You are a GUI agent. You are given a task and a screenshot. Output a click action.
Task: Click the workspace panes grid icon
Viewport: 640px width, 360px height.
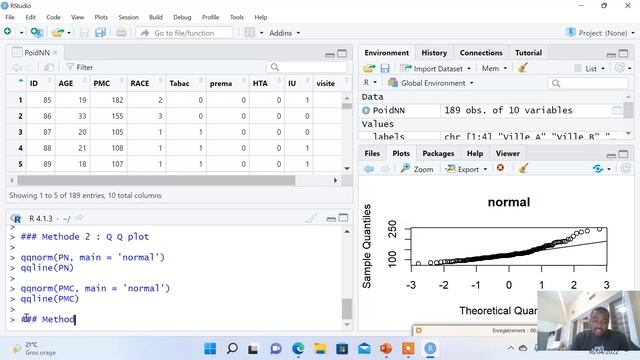250,33
